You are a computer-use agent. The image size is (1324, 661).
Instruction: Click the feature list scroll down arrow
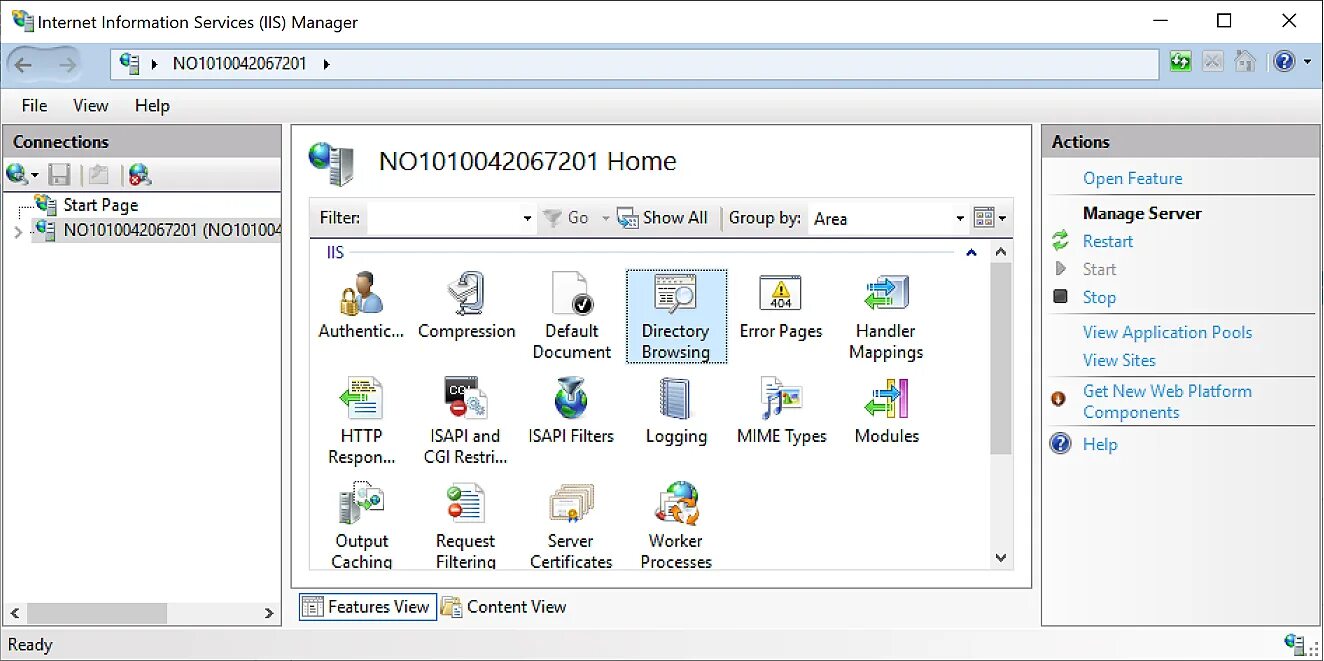click(x=1001, y=558)
